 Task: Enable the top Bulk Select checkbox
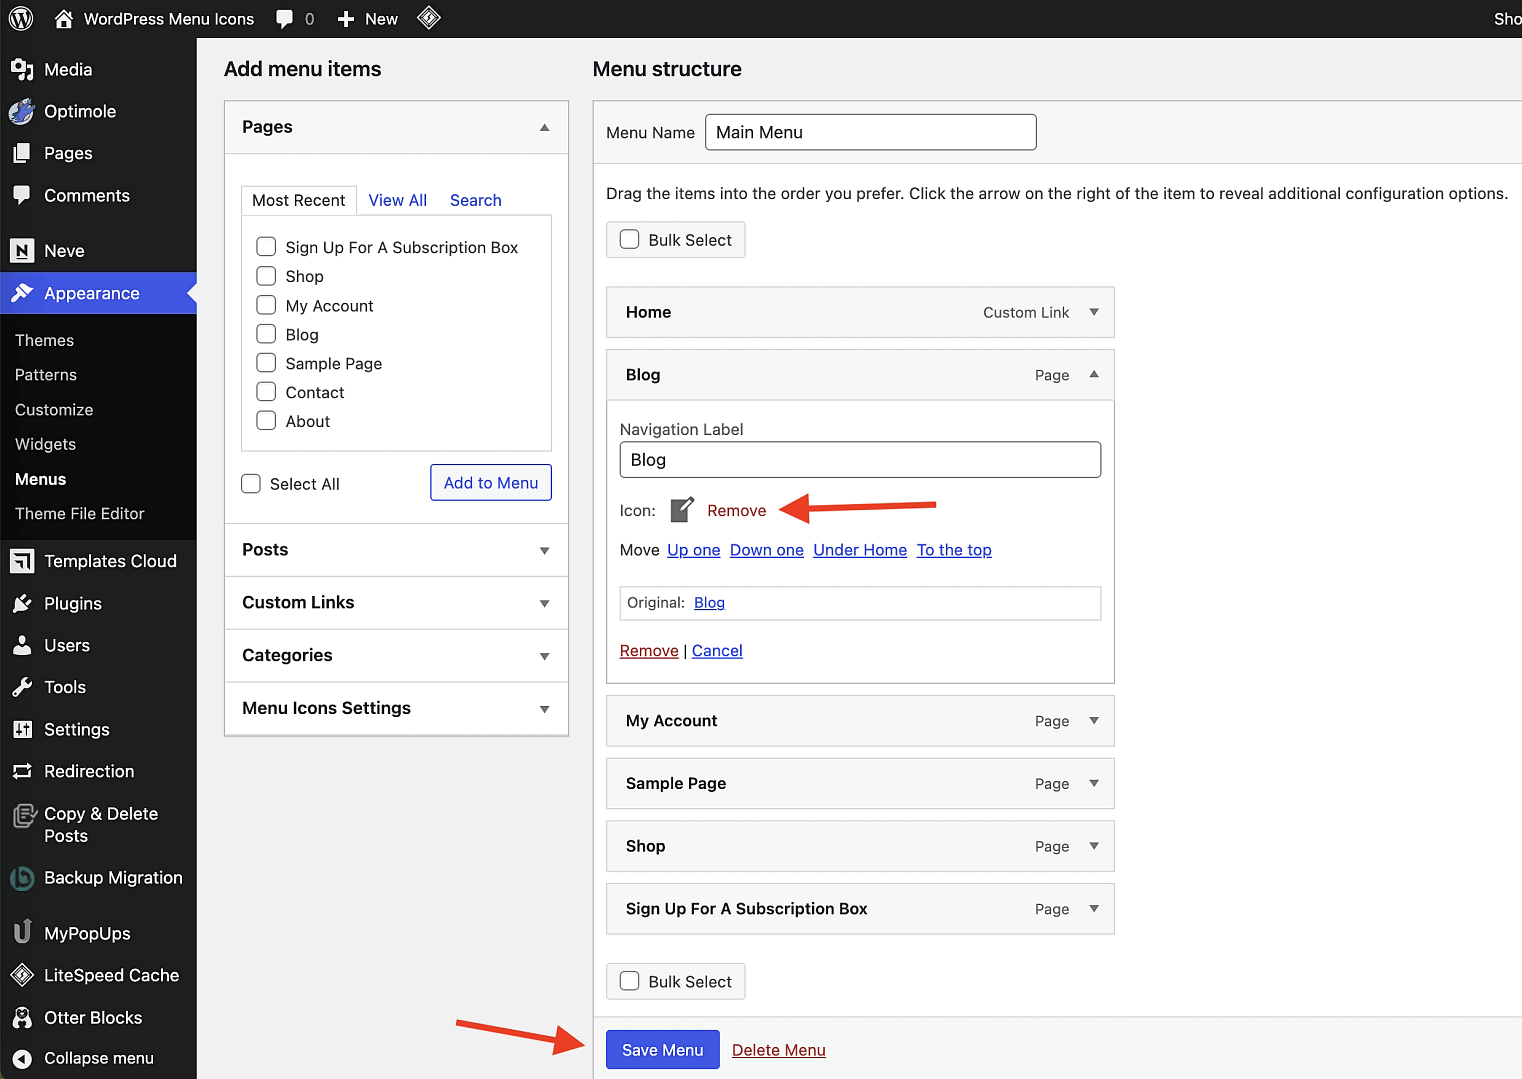pyautogui.click(x=629, y=240)
